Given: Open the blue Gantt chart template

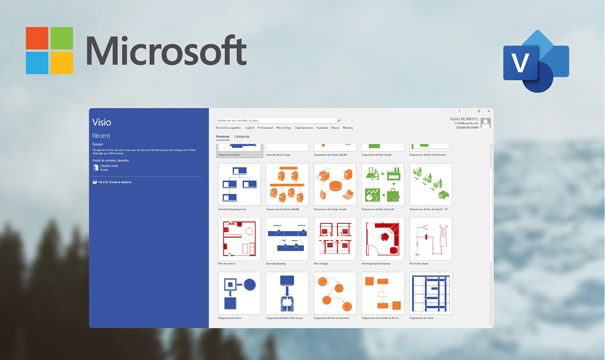Looking at the screenshot, I should tap(431, 293).
